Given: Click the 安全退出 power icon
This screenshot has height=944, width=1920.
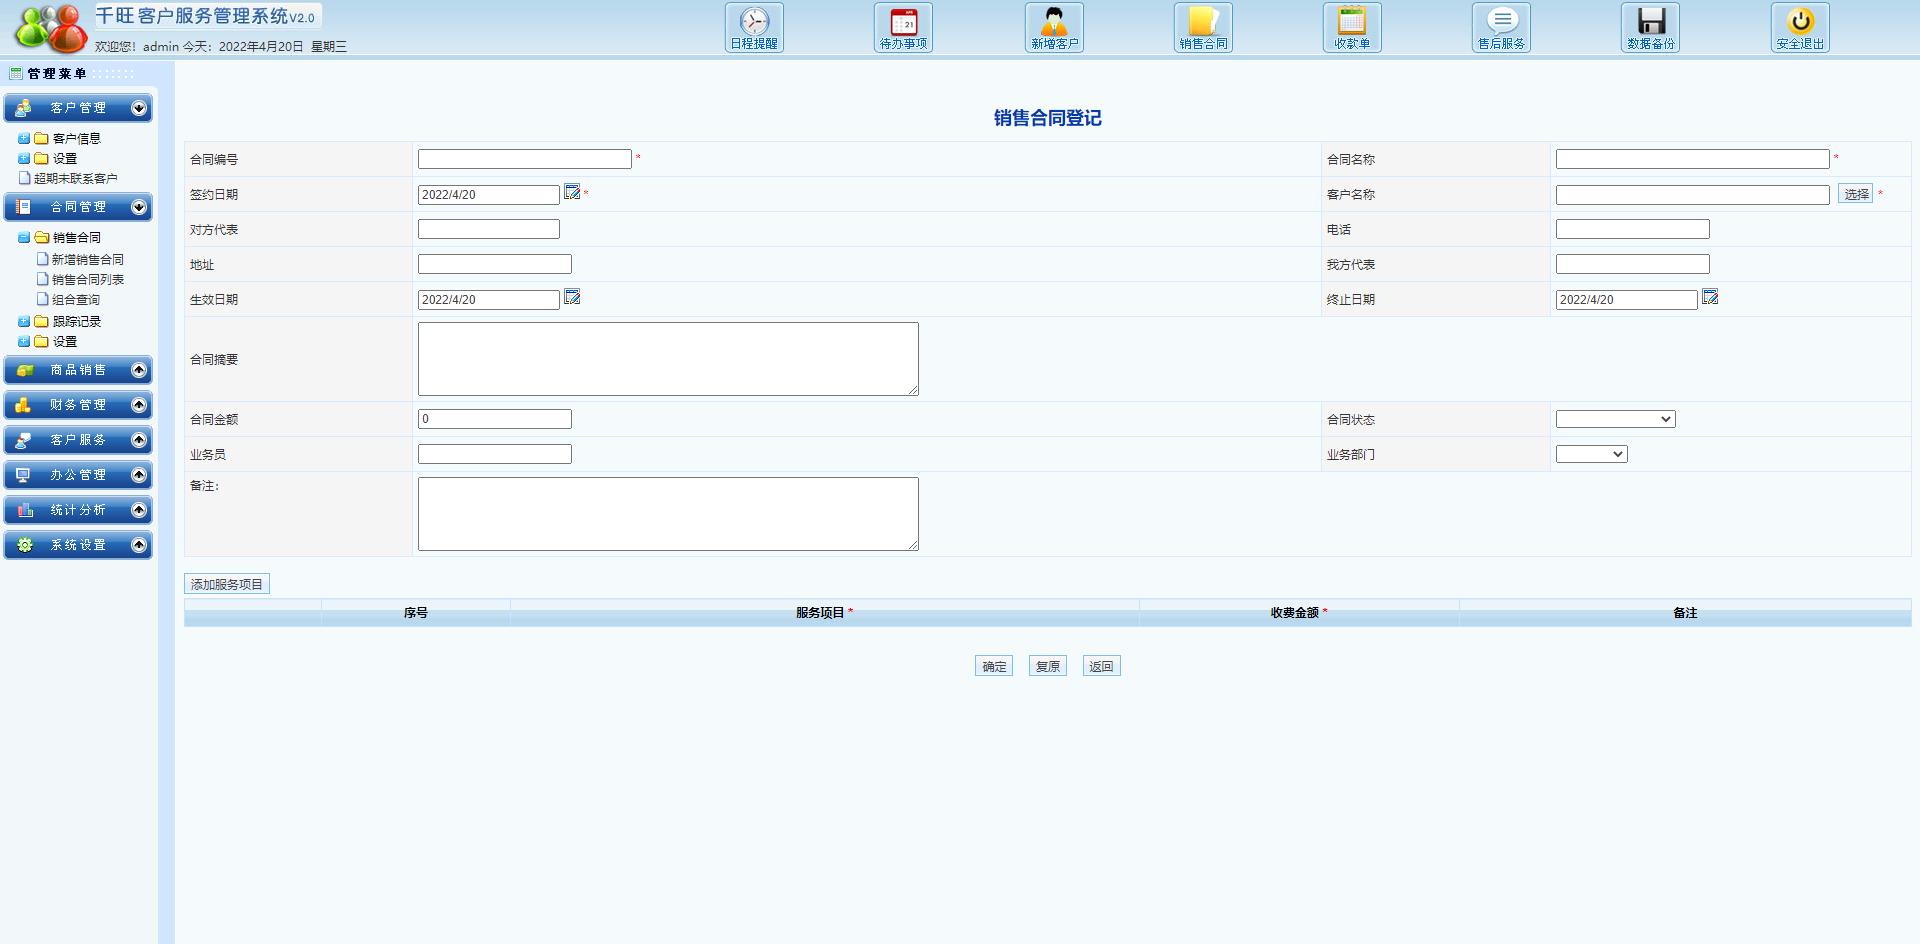Looking at the screenshot, I should click(1800, 28).
